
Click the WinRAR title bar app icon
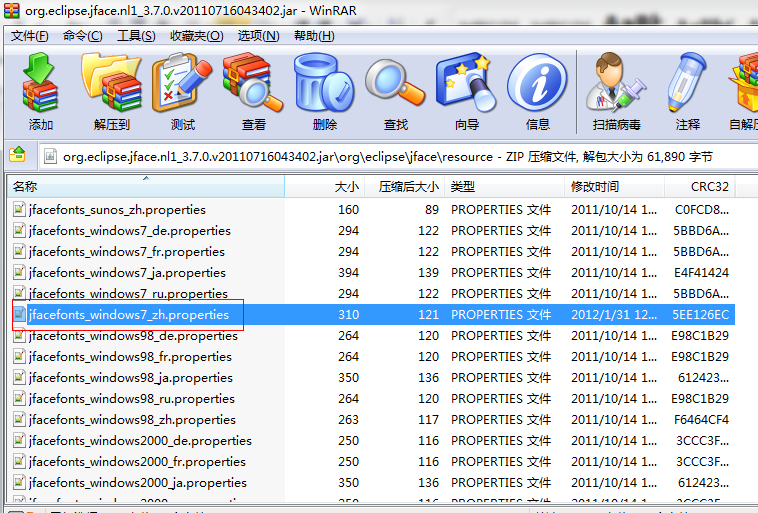coord(12,10)
